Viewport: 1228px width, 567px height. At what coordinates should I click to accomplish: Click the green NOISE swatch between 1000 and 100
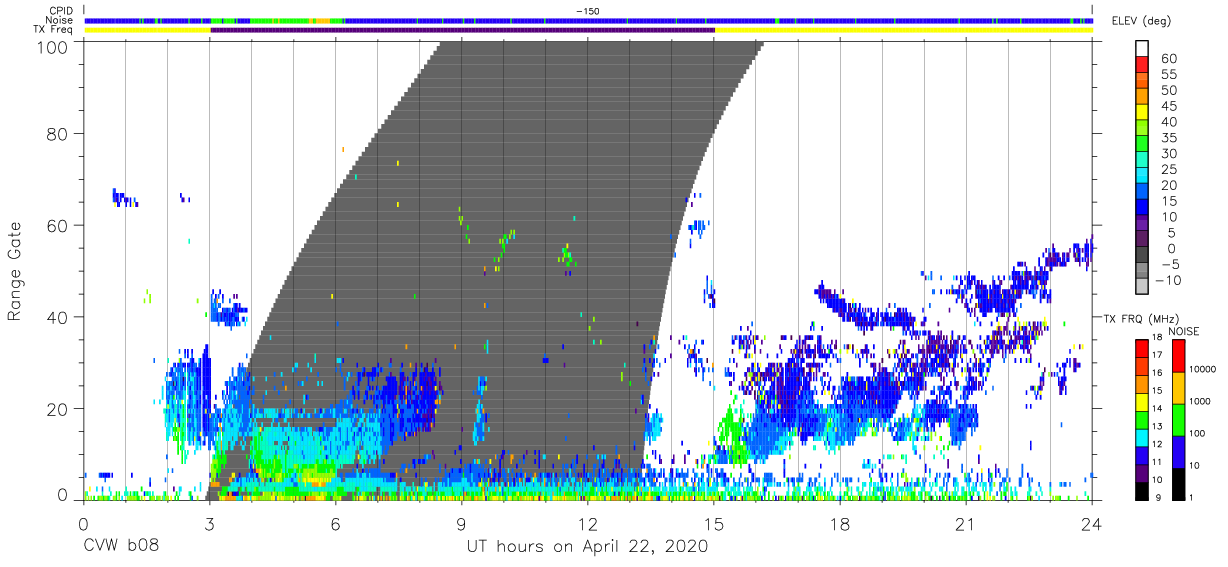tap(1178, 418)
